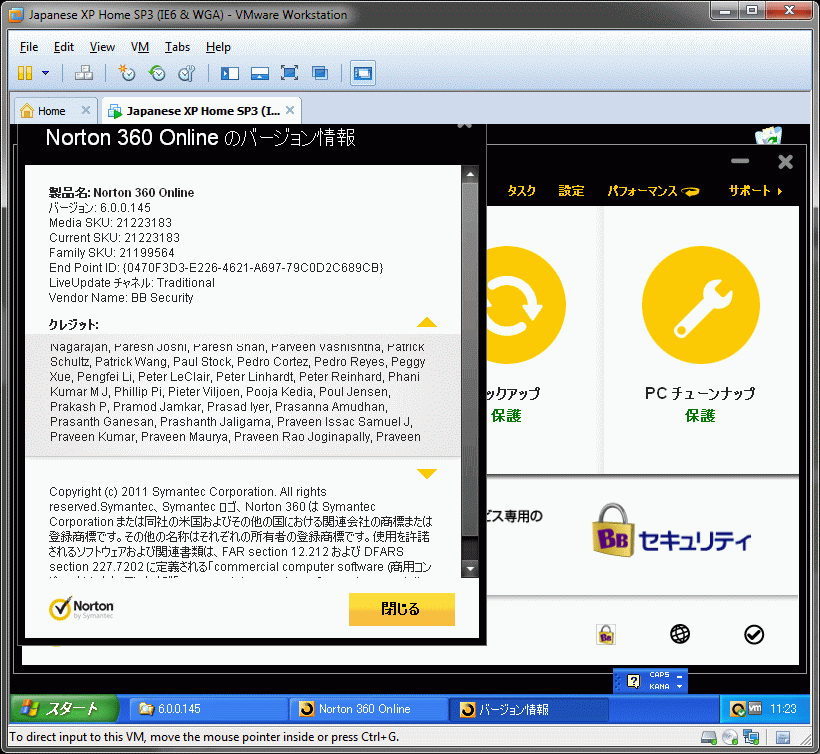The height and width of the screenshot is (754, 820).
Task: Click the IME language bar help icon
Action: coord(633,681)
